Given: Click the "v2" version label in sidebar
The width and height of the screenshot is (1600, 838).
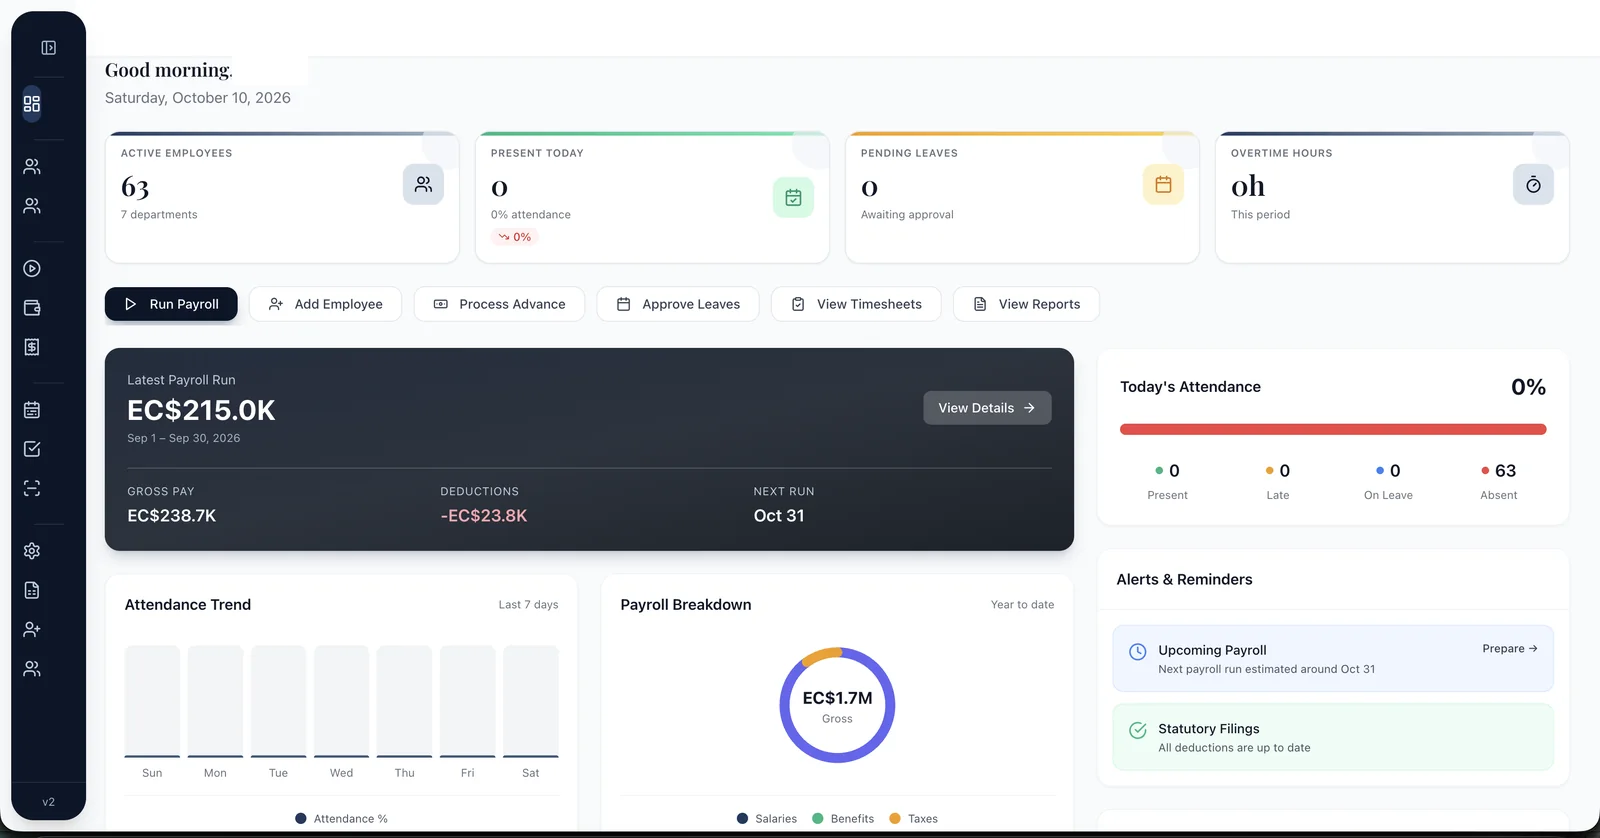Looking at the screenshot, I should (48, 802).
